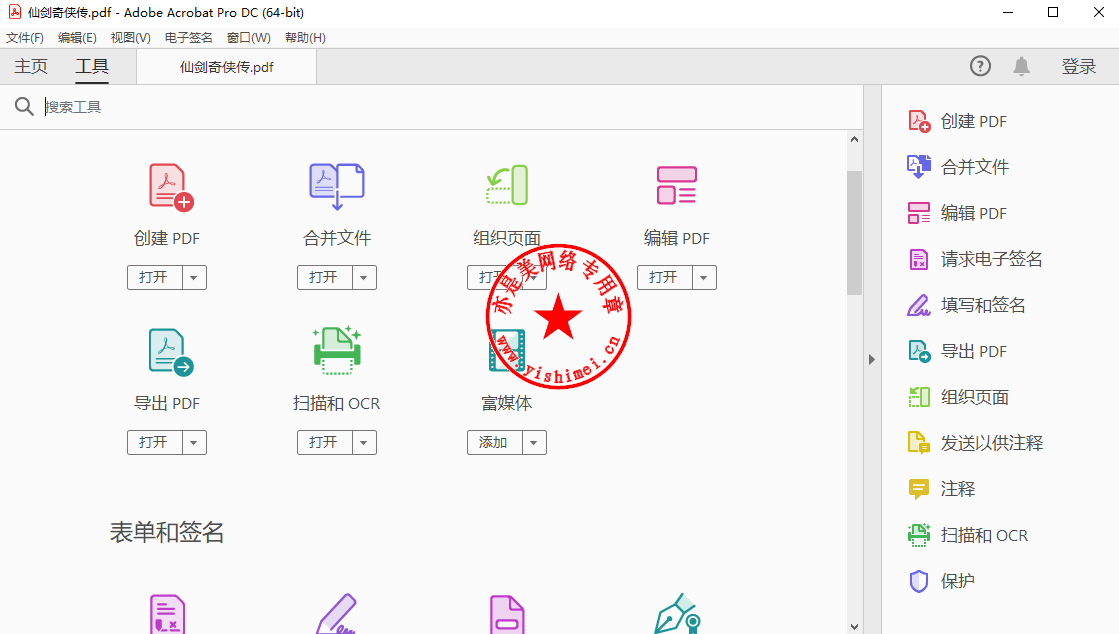This screenshot has height=634, width=1119.
Task: Open the 编辑(E) menu
Action: click(x=77, y=38)
